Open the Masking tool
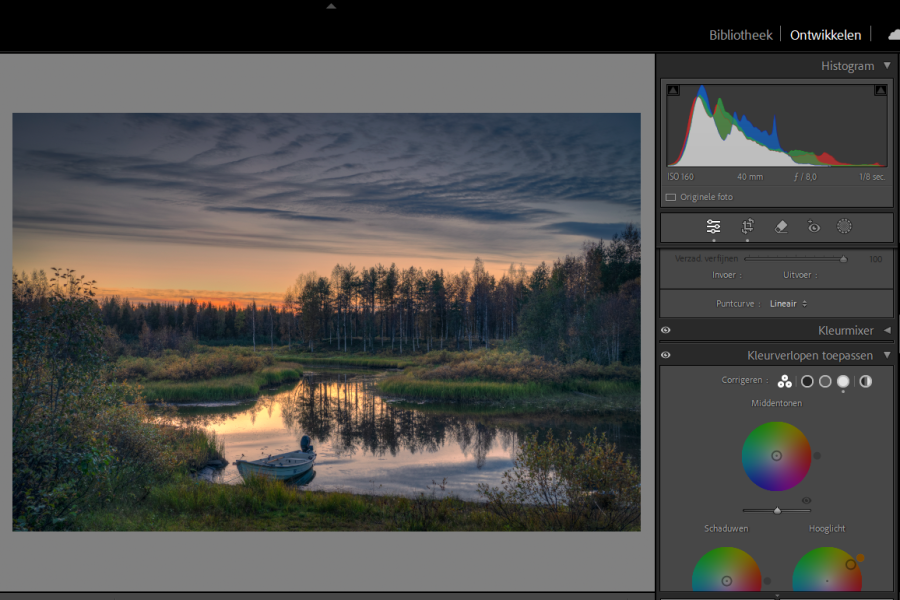This screenshot has width=900, height=600. point(845,227)
